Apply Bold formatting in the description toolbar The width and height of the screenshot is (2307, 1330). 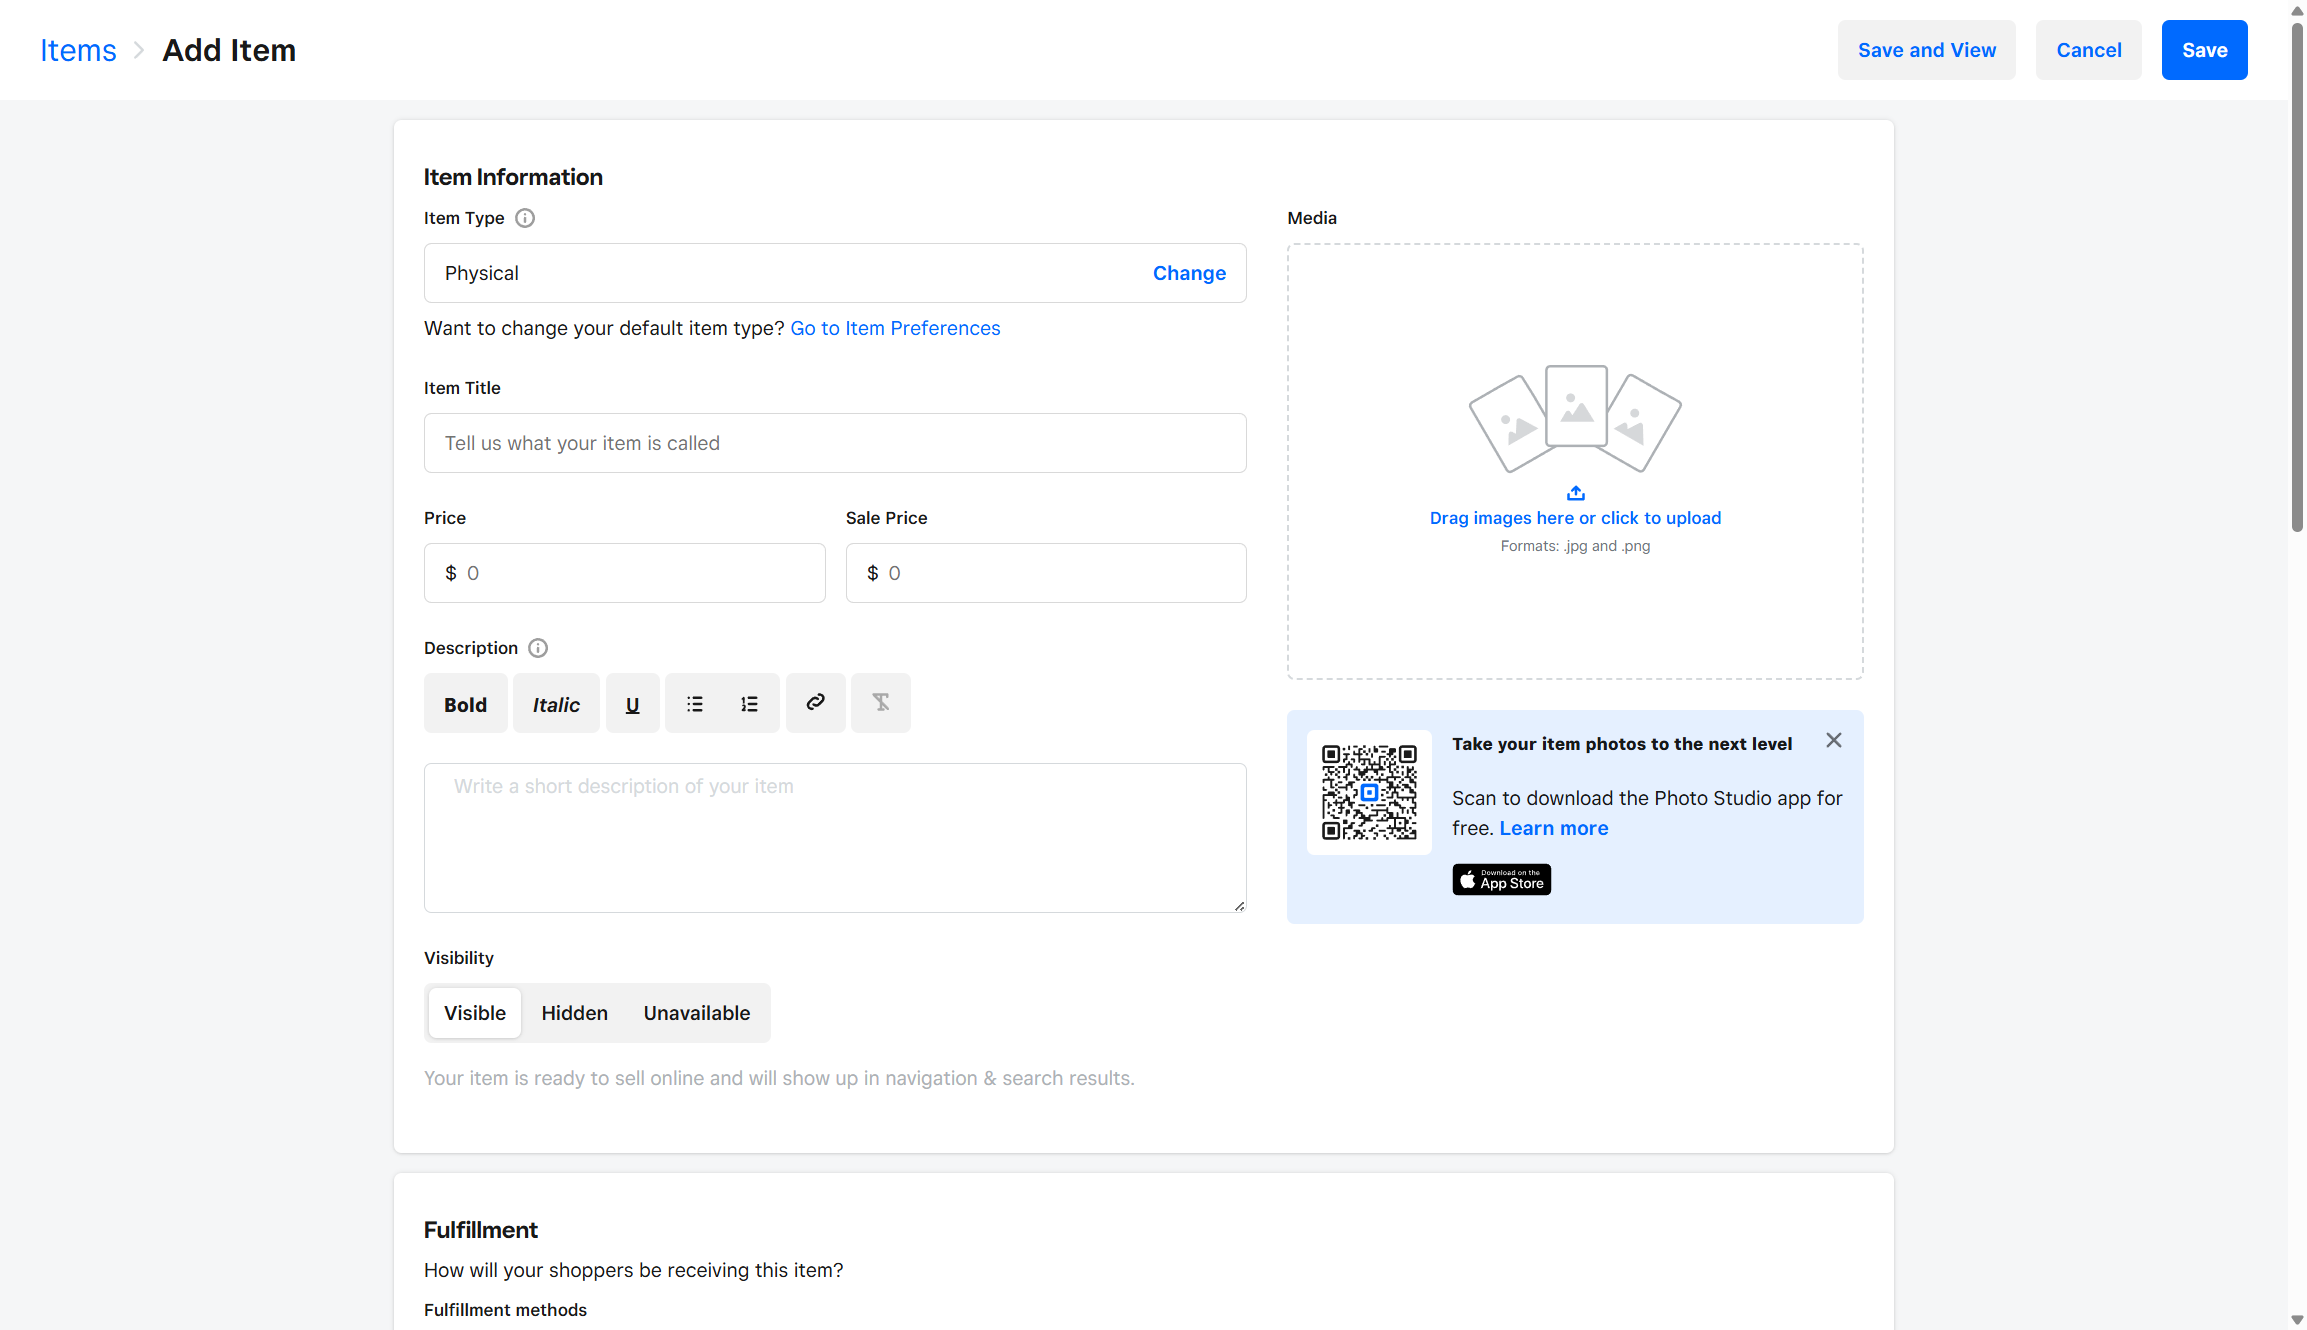[x=464, y=703]
